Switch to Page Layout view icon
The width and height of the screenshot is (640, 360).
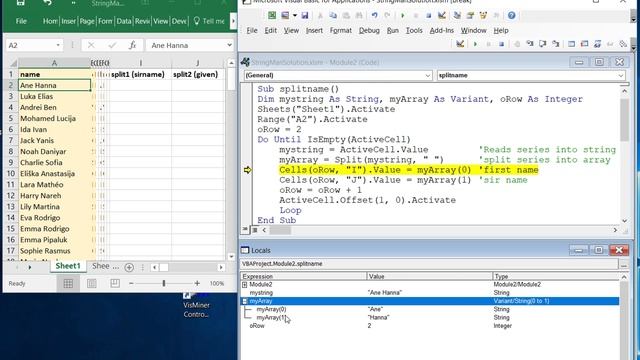click(91, 283)
